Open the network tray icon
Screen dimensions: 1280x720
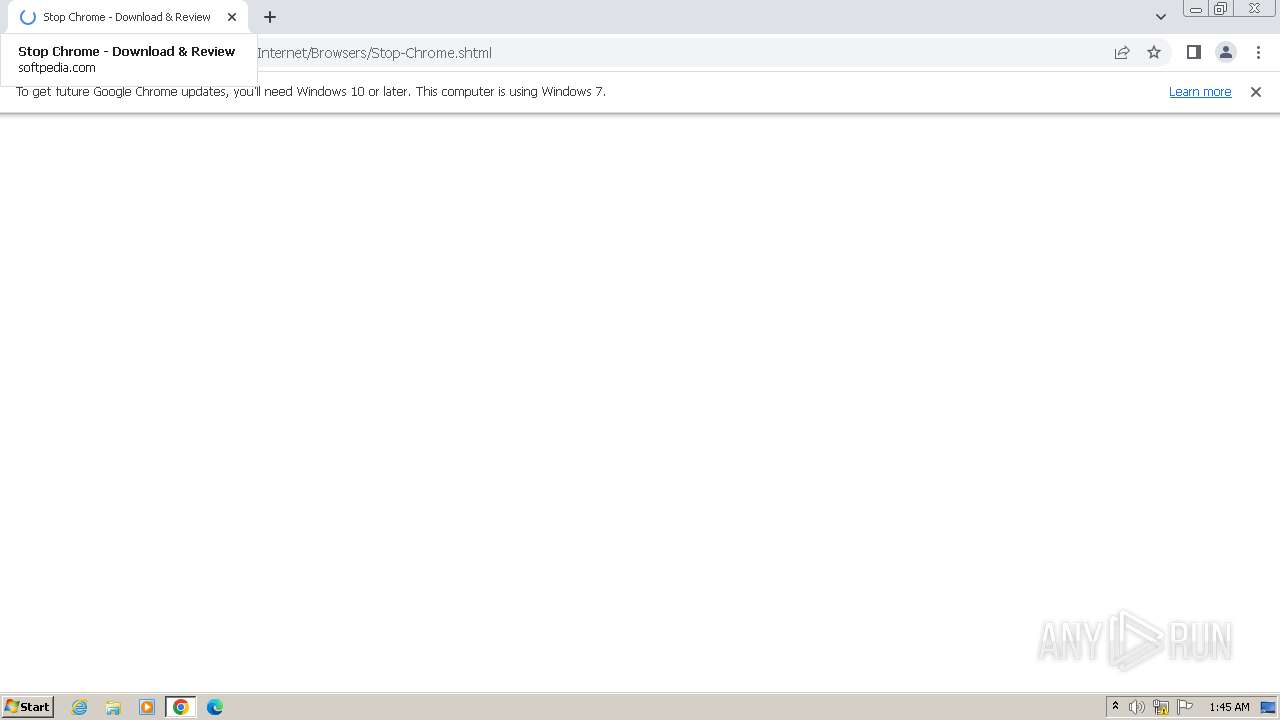click(1161, 707)
